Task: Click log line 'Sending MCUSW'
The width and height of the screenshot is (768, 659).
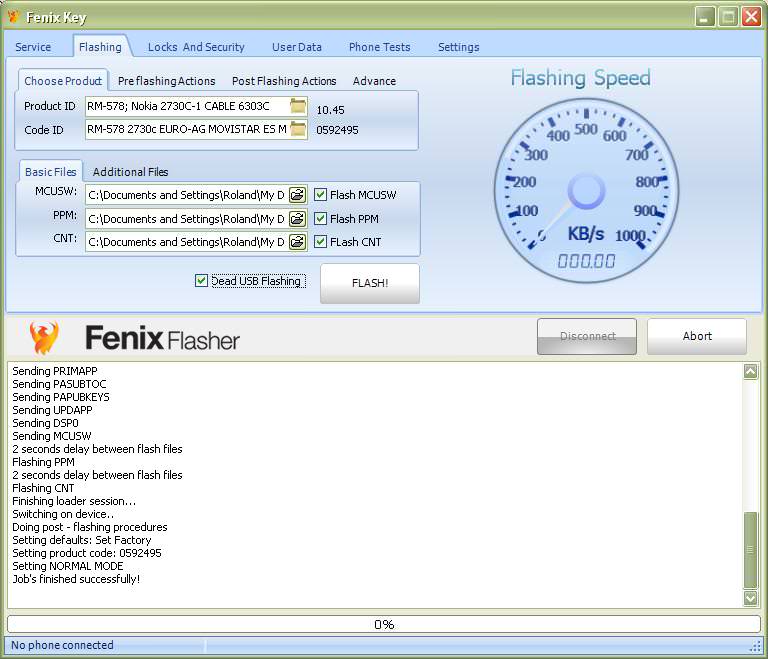Action: (52, 436)
